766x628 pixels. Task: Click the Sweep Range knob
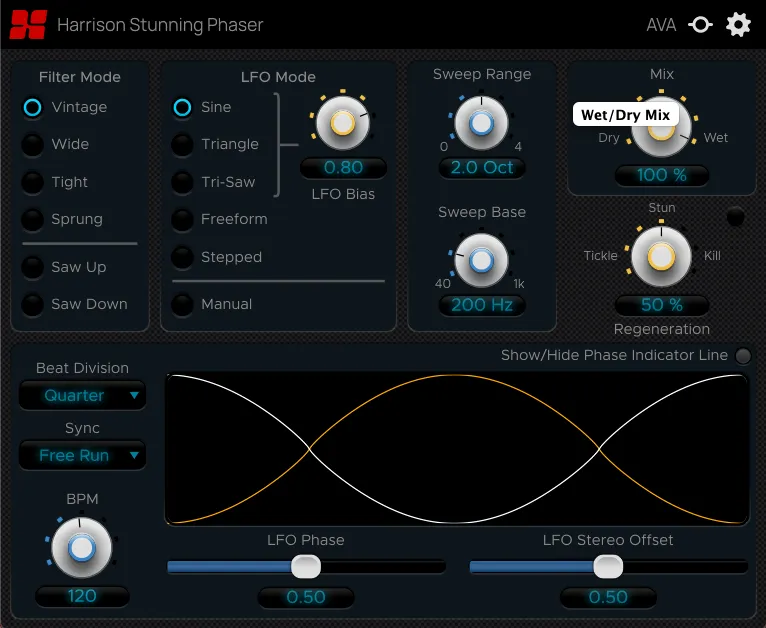tap(481, 123)
